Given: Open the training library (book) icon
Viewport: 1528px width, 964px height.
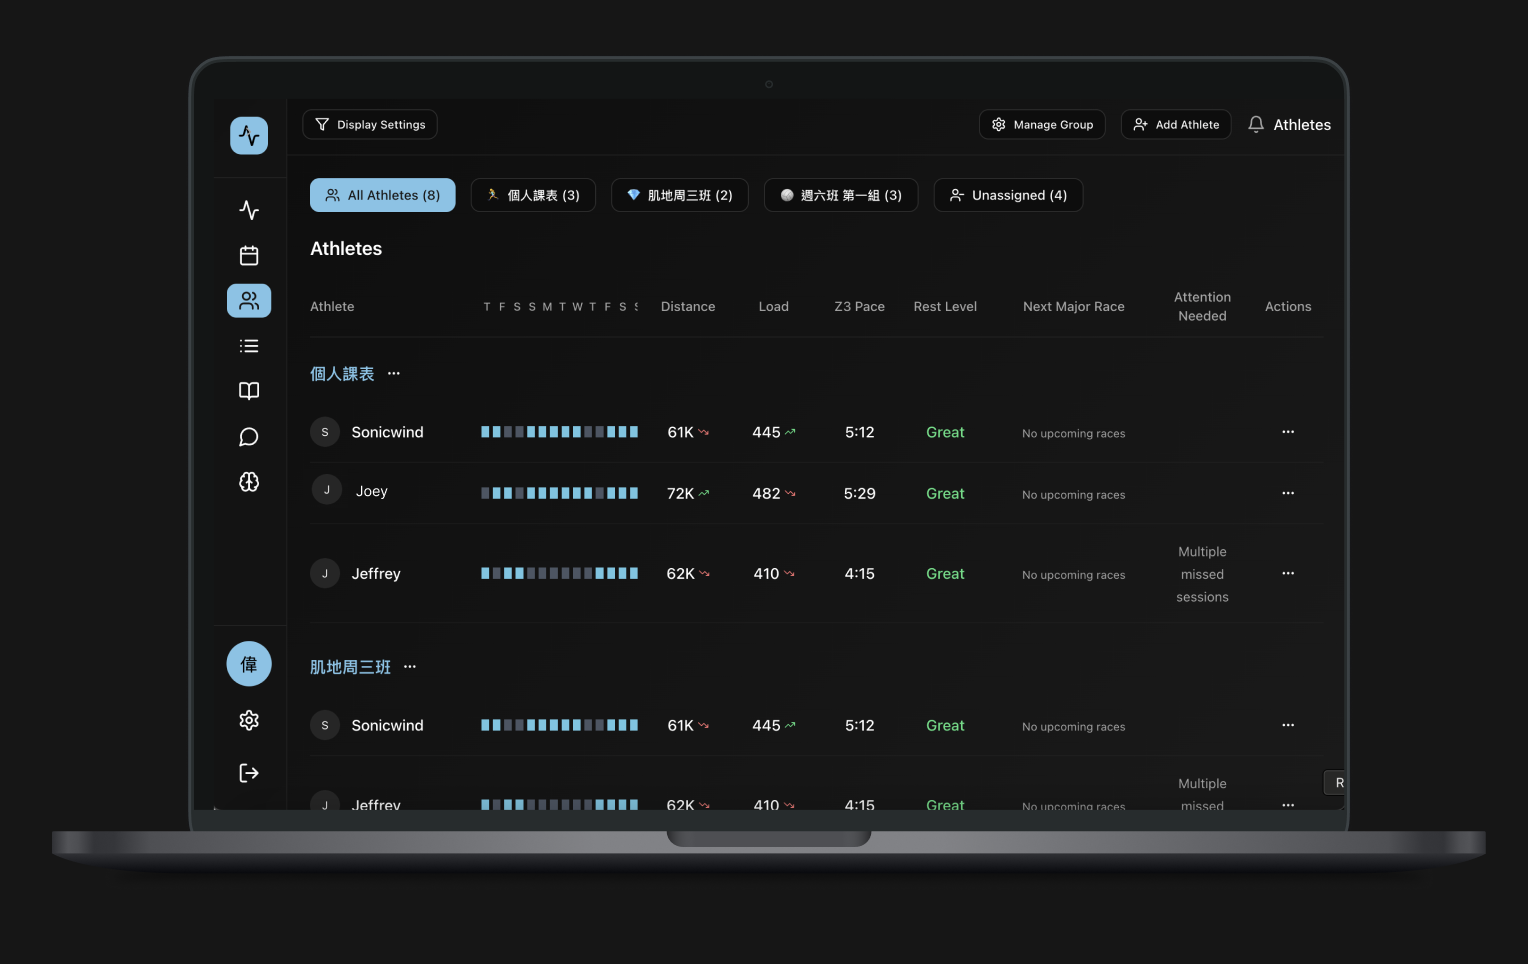Looking at the screenshot, I should tap(248, 390).
